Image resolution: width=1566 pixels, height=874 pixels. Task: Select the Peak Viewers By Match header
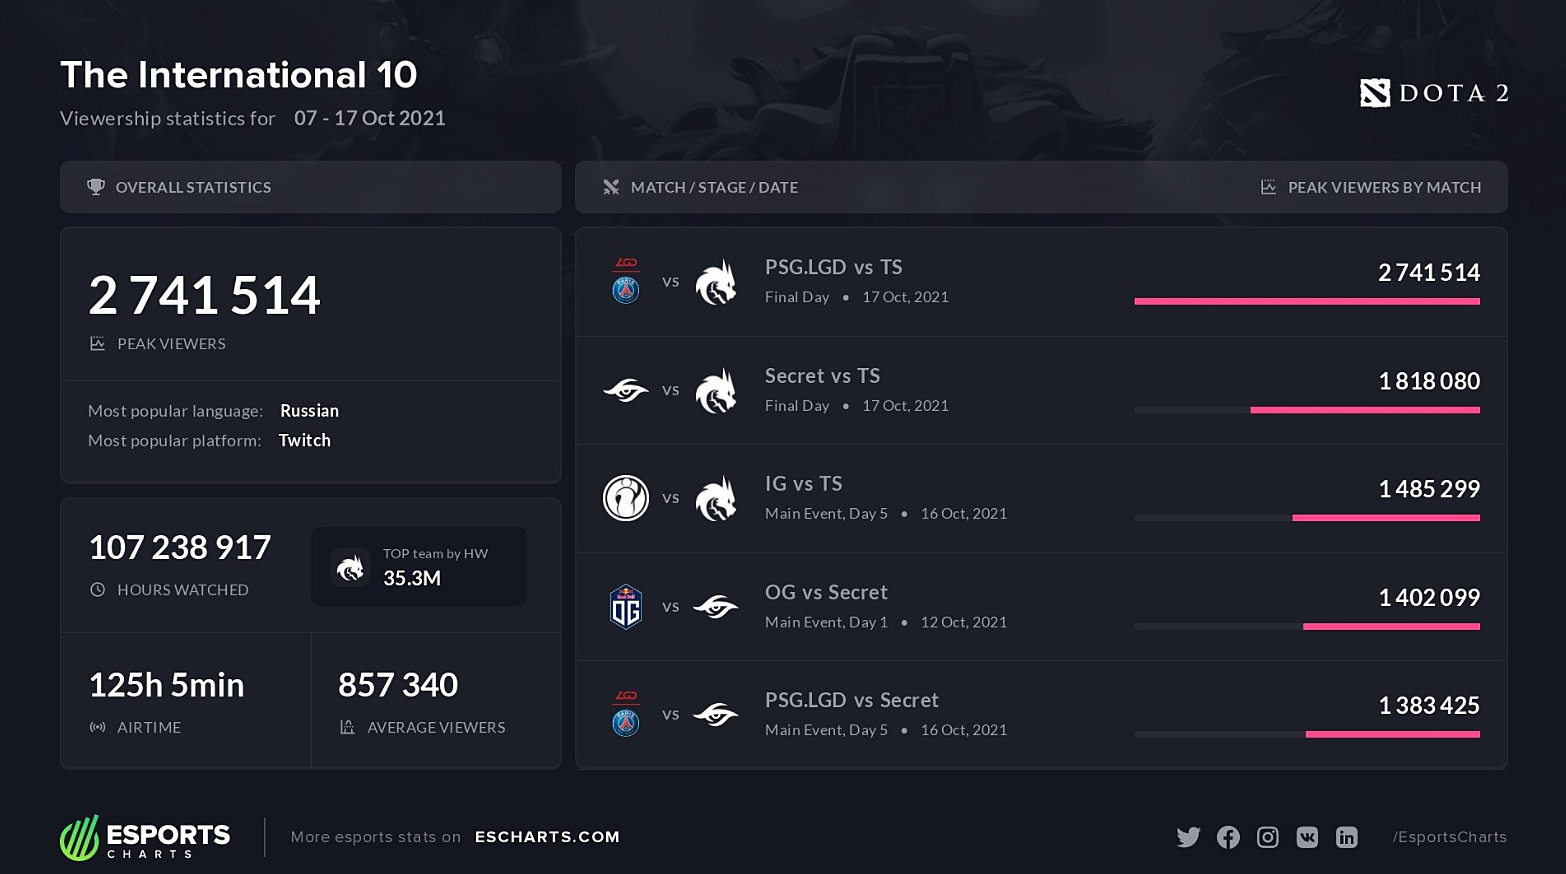coord(1384,187)
